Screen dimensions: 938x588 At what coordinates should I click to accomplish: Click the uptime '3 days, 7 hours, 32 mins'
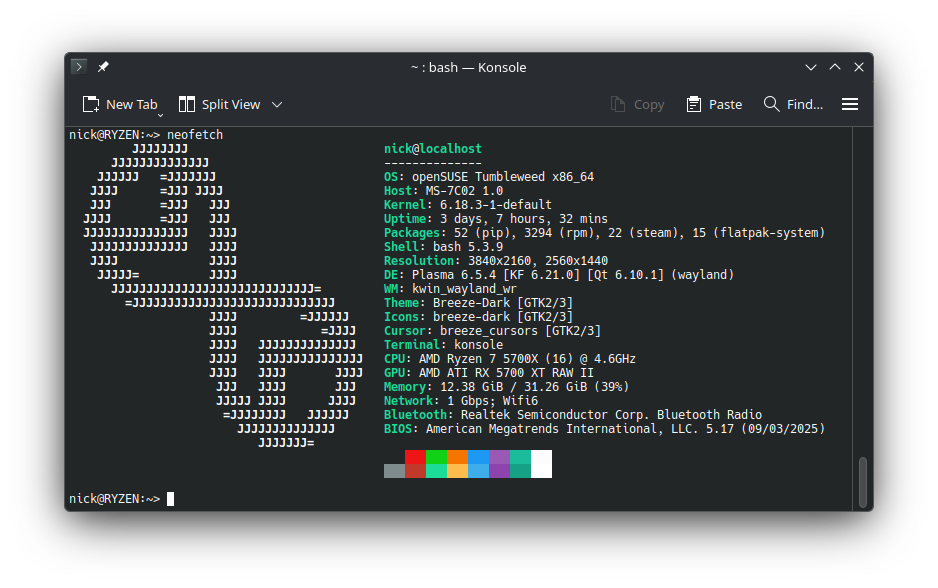click(523, 219)
